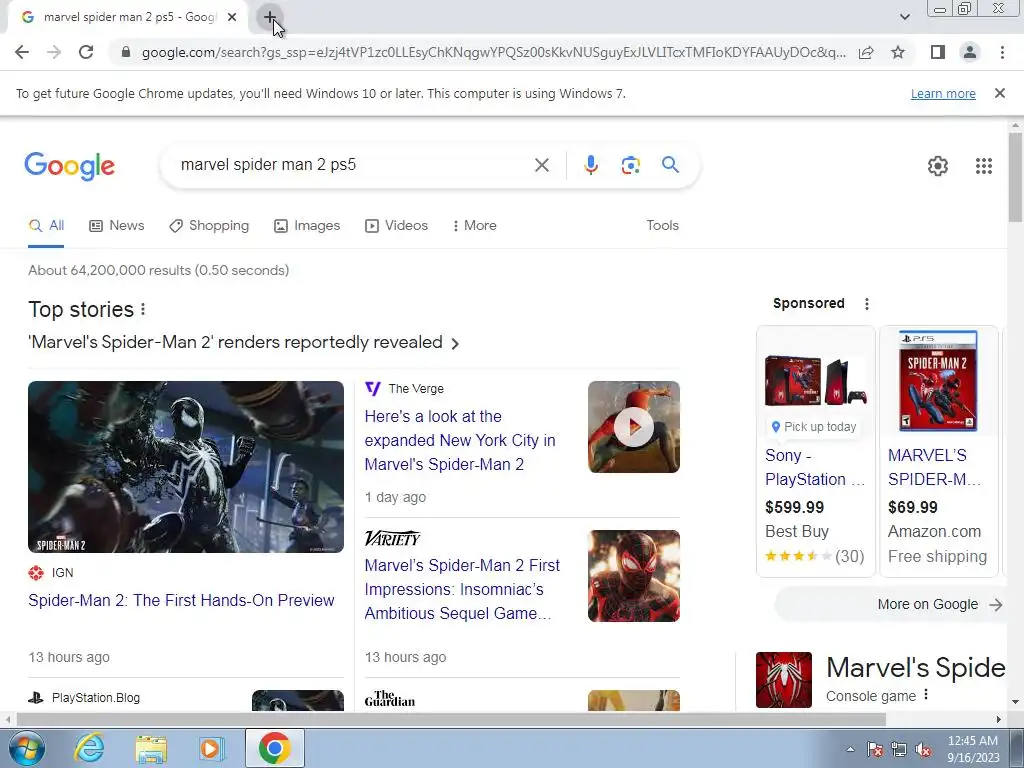View site security lock information

[x=126, y=52]
